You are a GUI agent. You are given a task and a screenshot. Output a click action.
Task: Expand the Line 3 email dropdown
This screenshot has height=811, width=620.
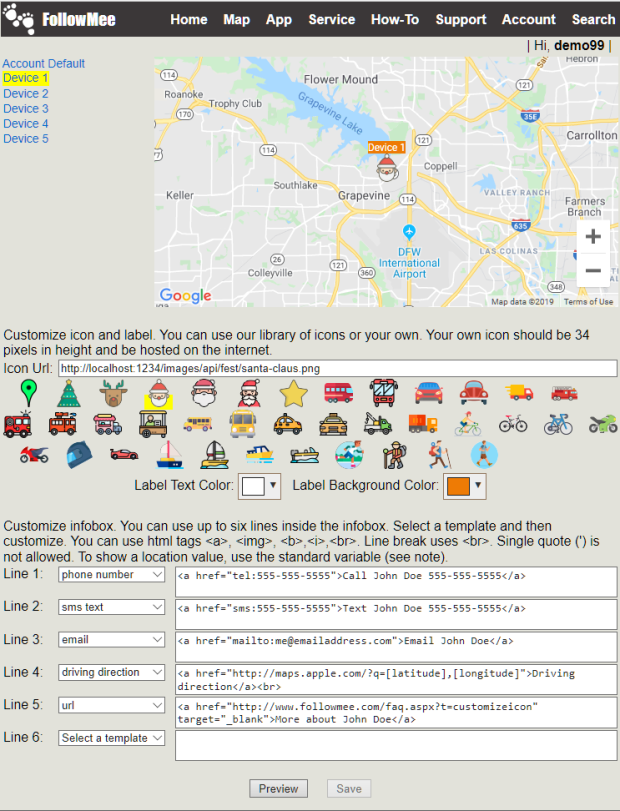pos(112,640)
